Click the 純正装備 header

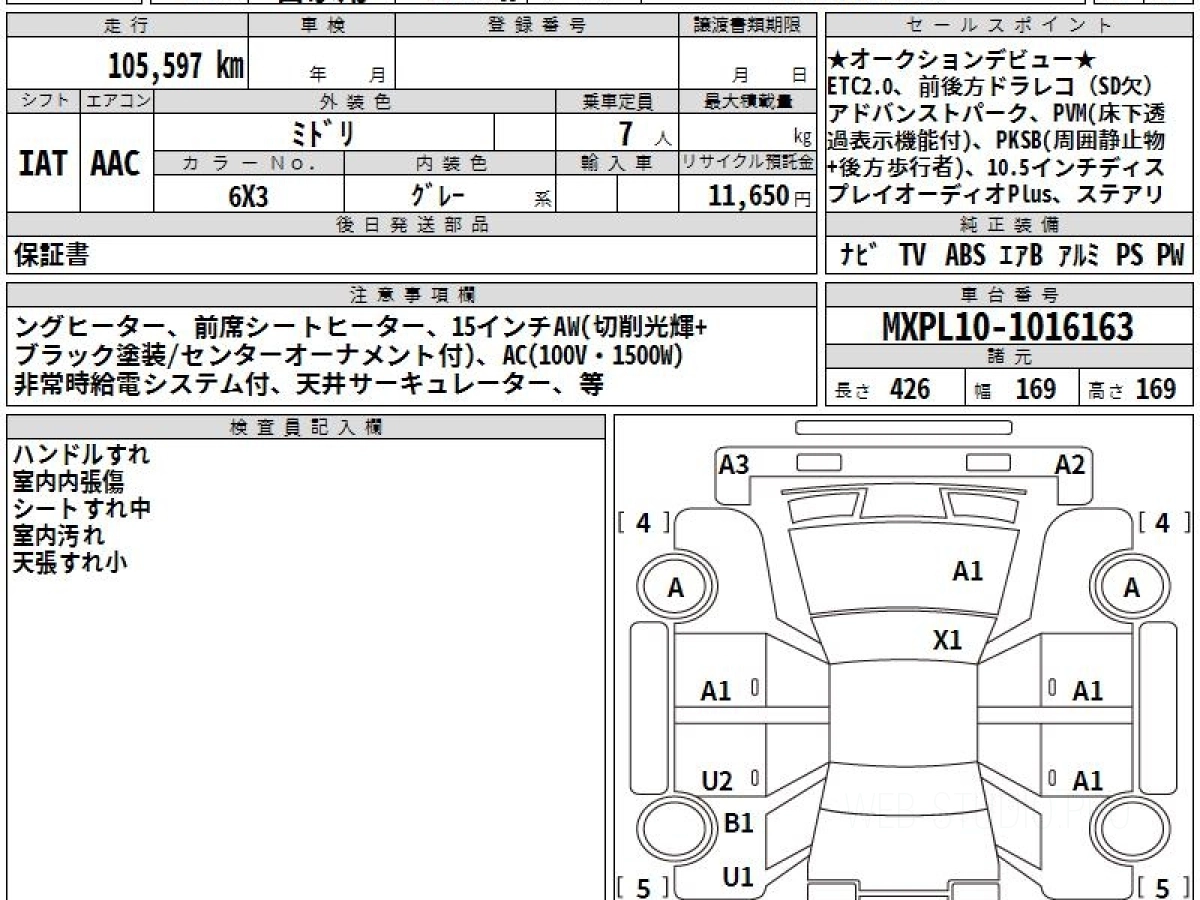[1009, 225]
